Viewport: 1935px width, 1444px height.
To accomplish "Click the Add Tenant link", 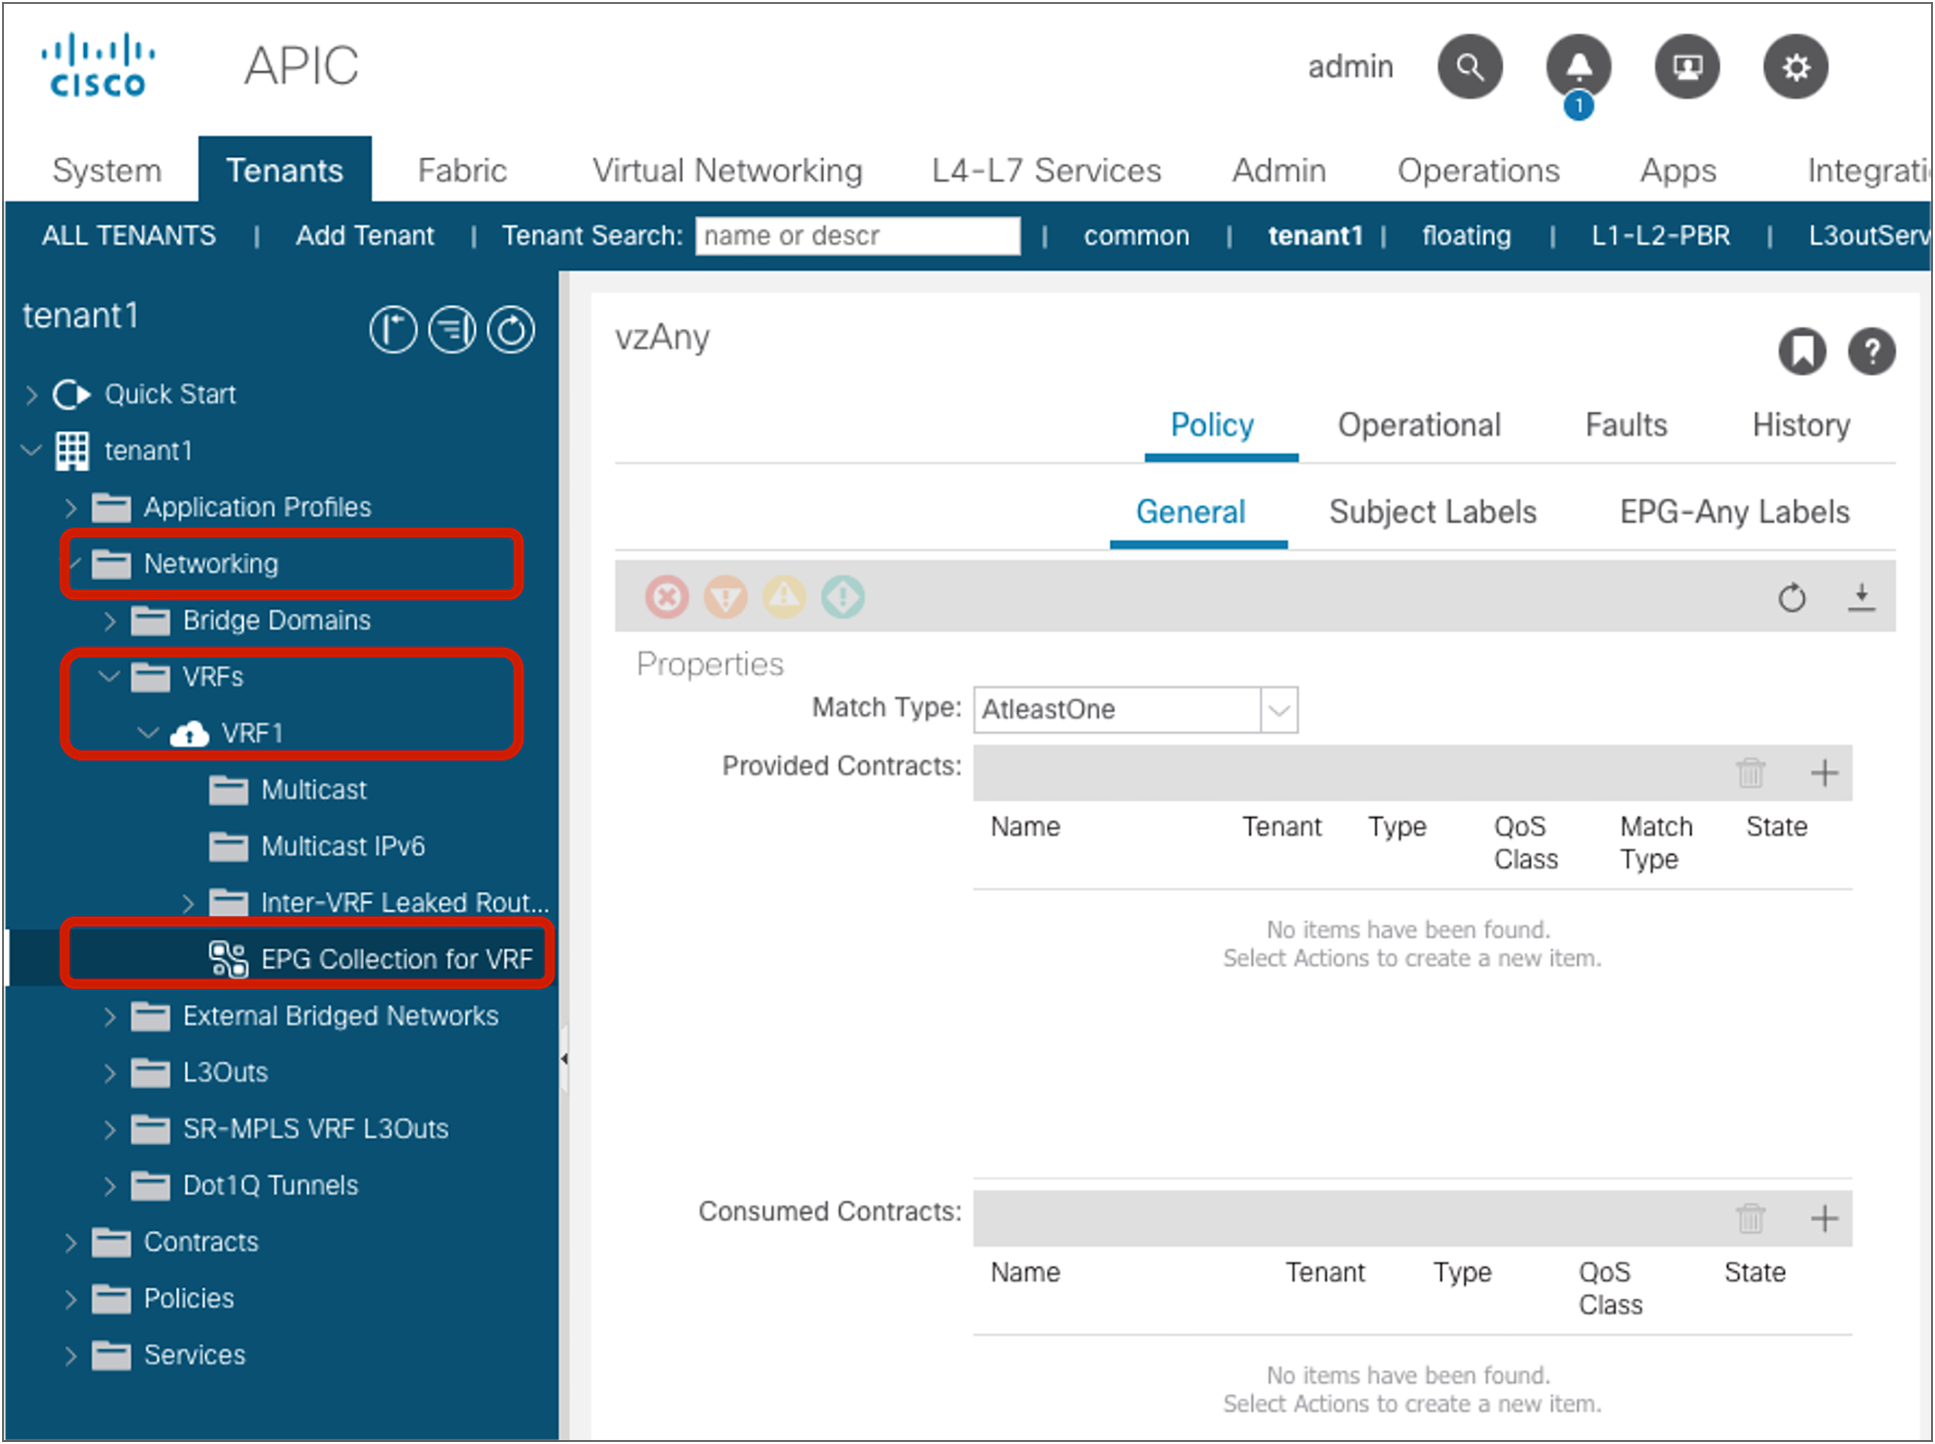I will [x=364, y=235].
